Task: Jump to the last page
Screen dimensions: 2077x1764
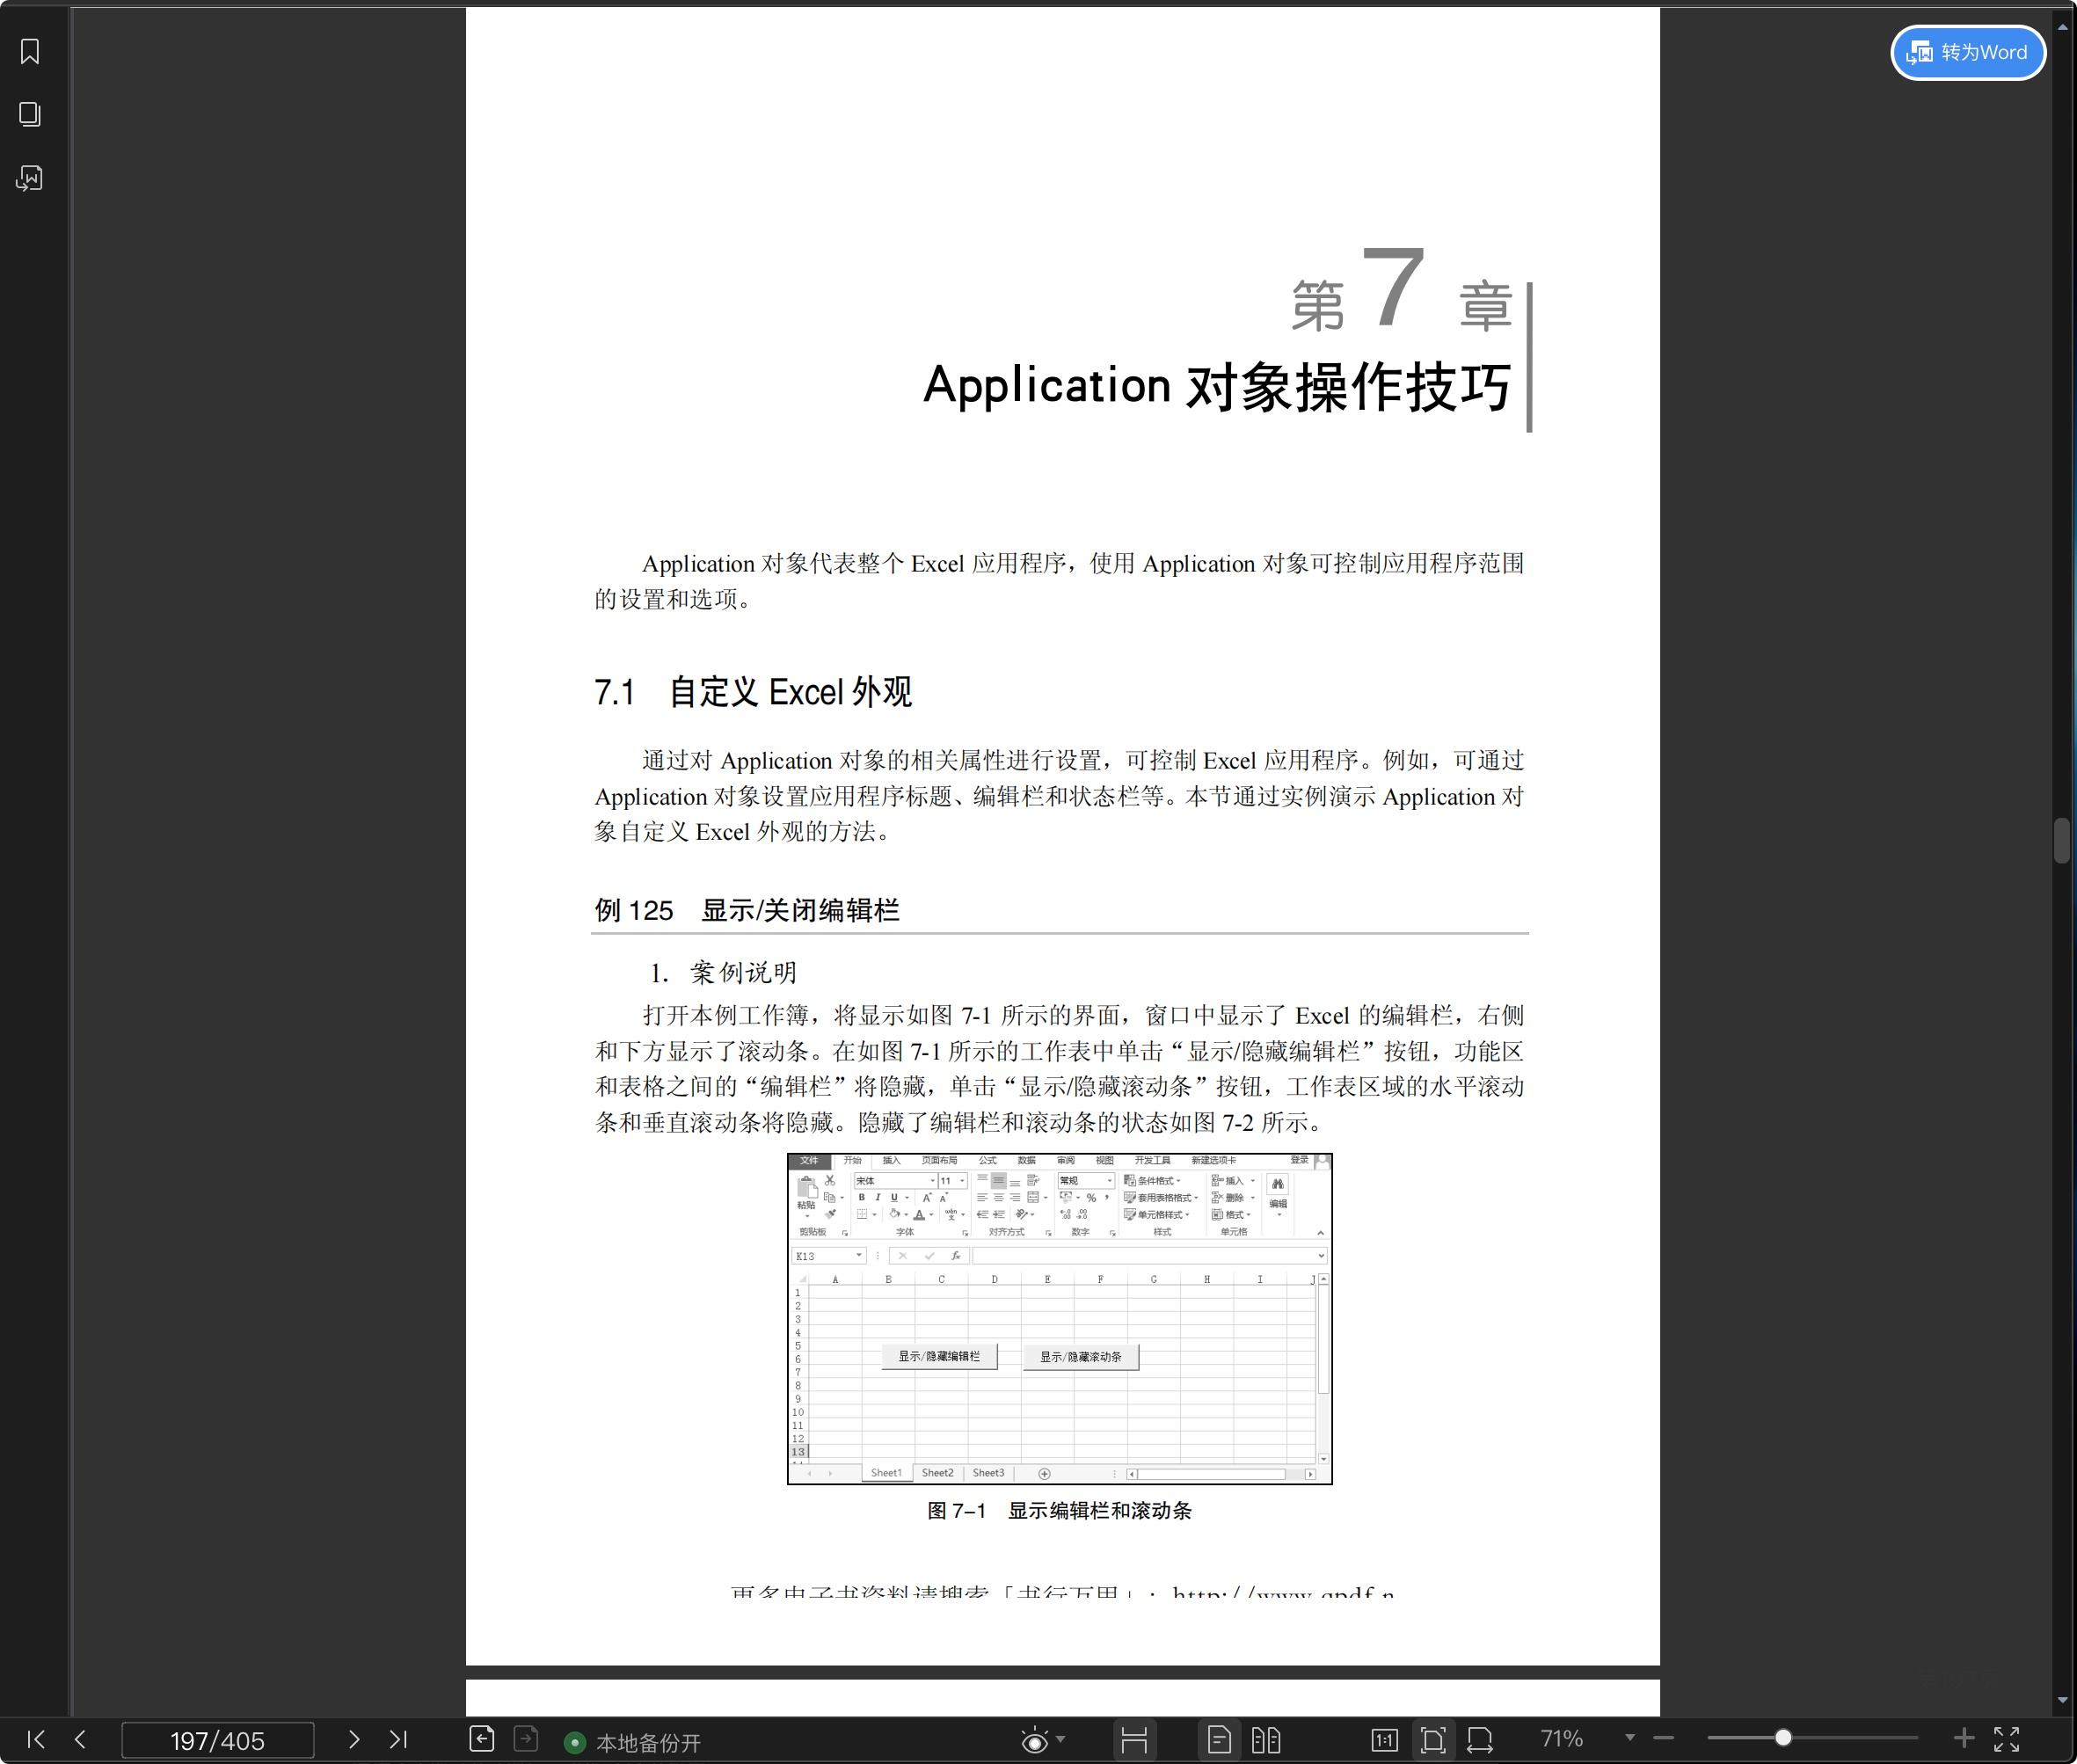Action: [398, 1739]
